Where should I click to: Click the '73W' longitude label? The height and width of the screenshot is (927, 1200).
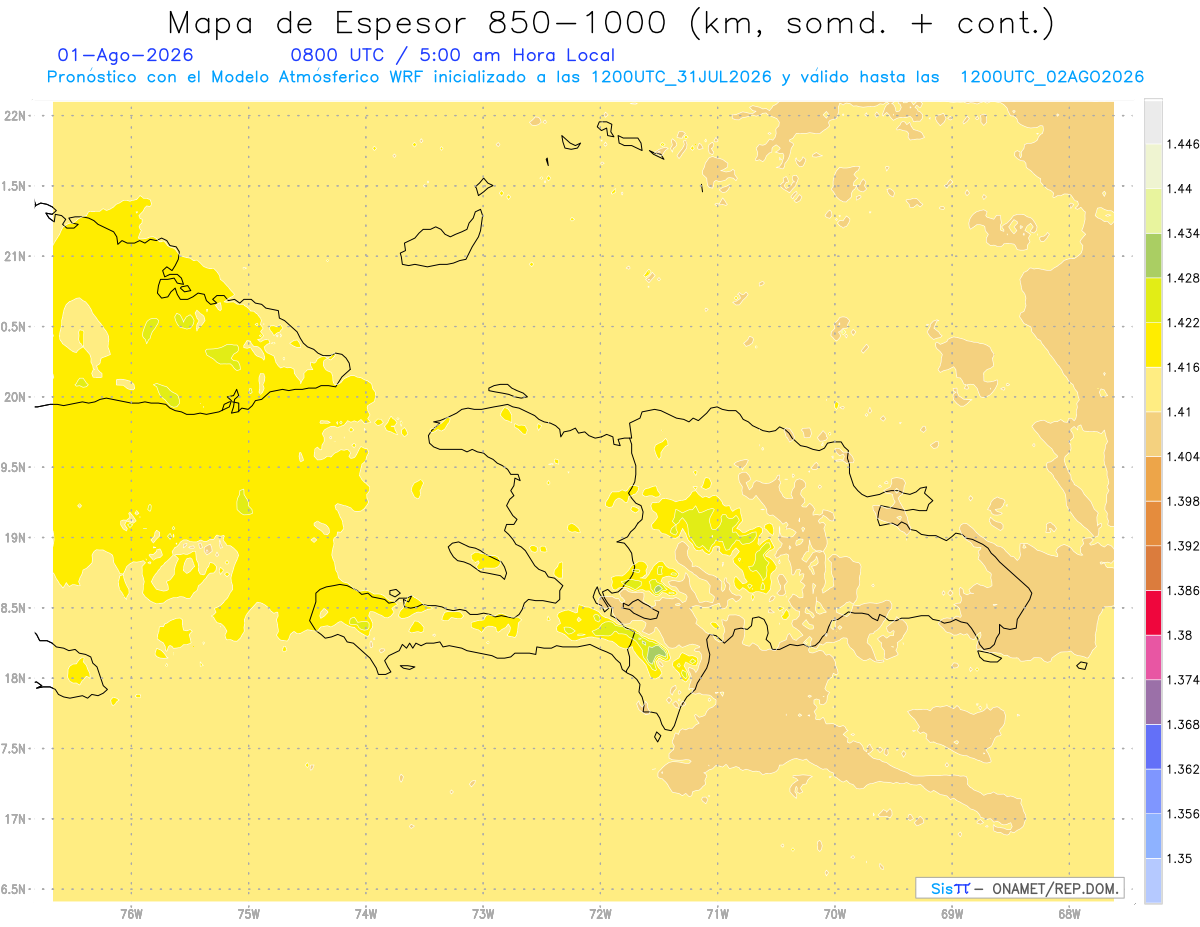coord(483,913)
